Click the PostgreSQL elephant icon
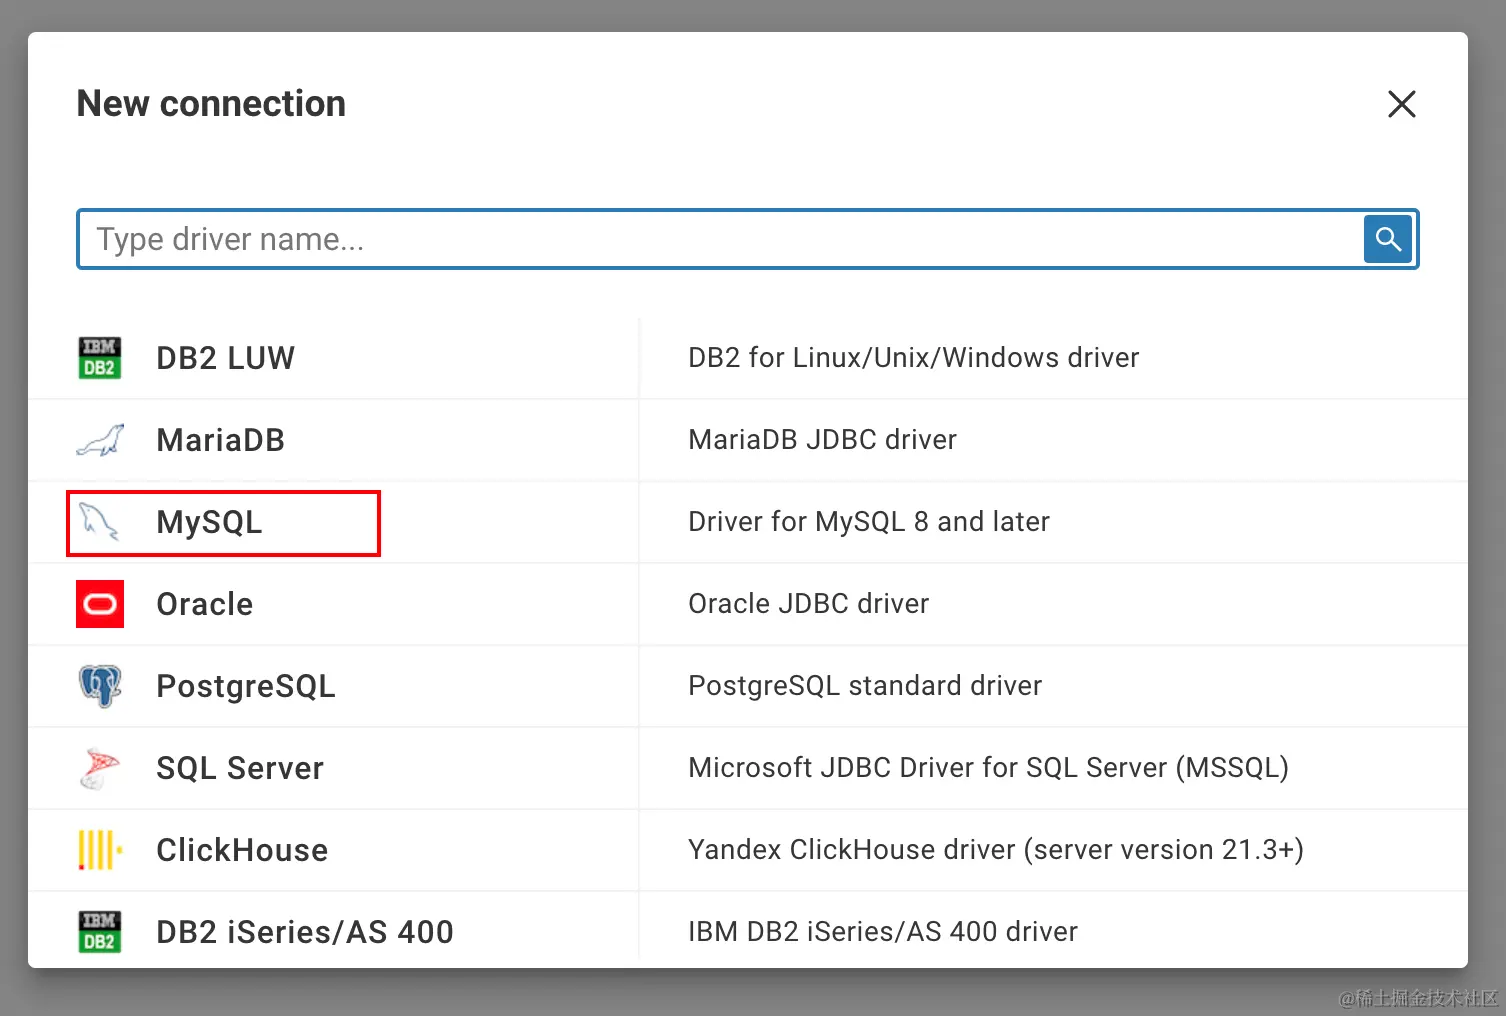This screenshot has height=1016, width=1506. (x=100, y=686)
